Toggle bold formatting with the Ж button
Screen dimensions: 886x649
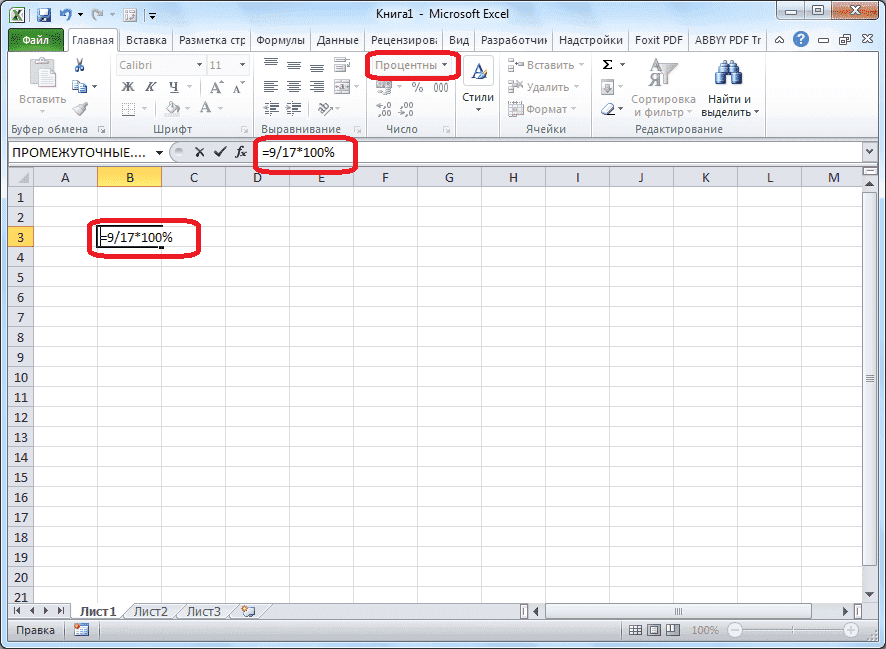click(126, 88)
